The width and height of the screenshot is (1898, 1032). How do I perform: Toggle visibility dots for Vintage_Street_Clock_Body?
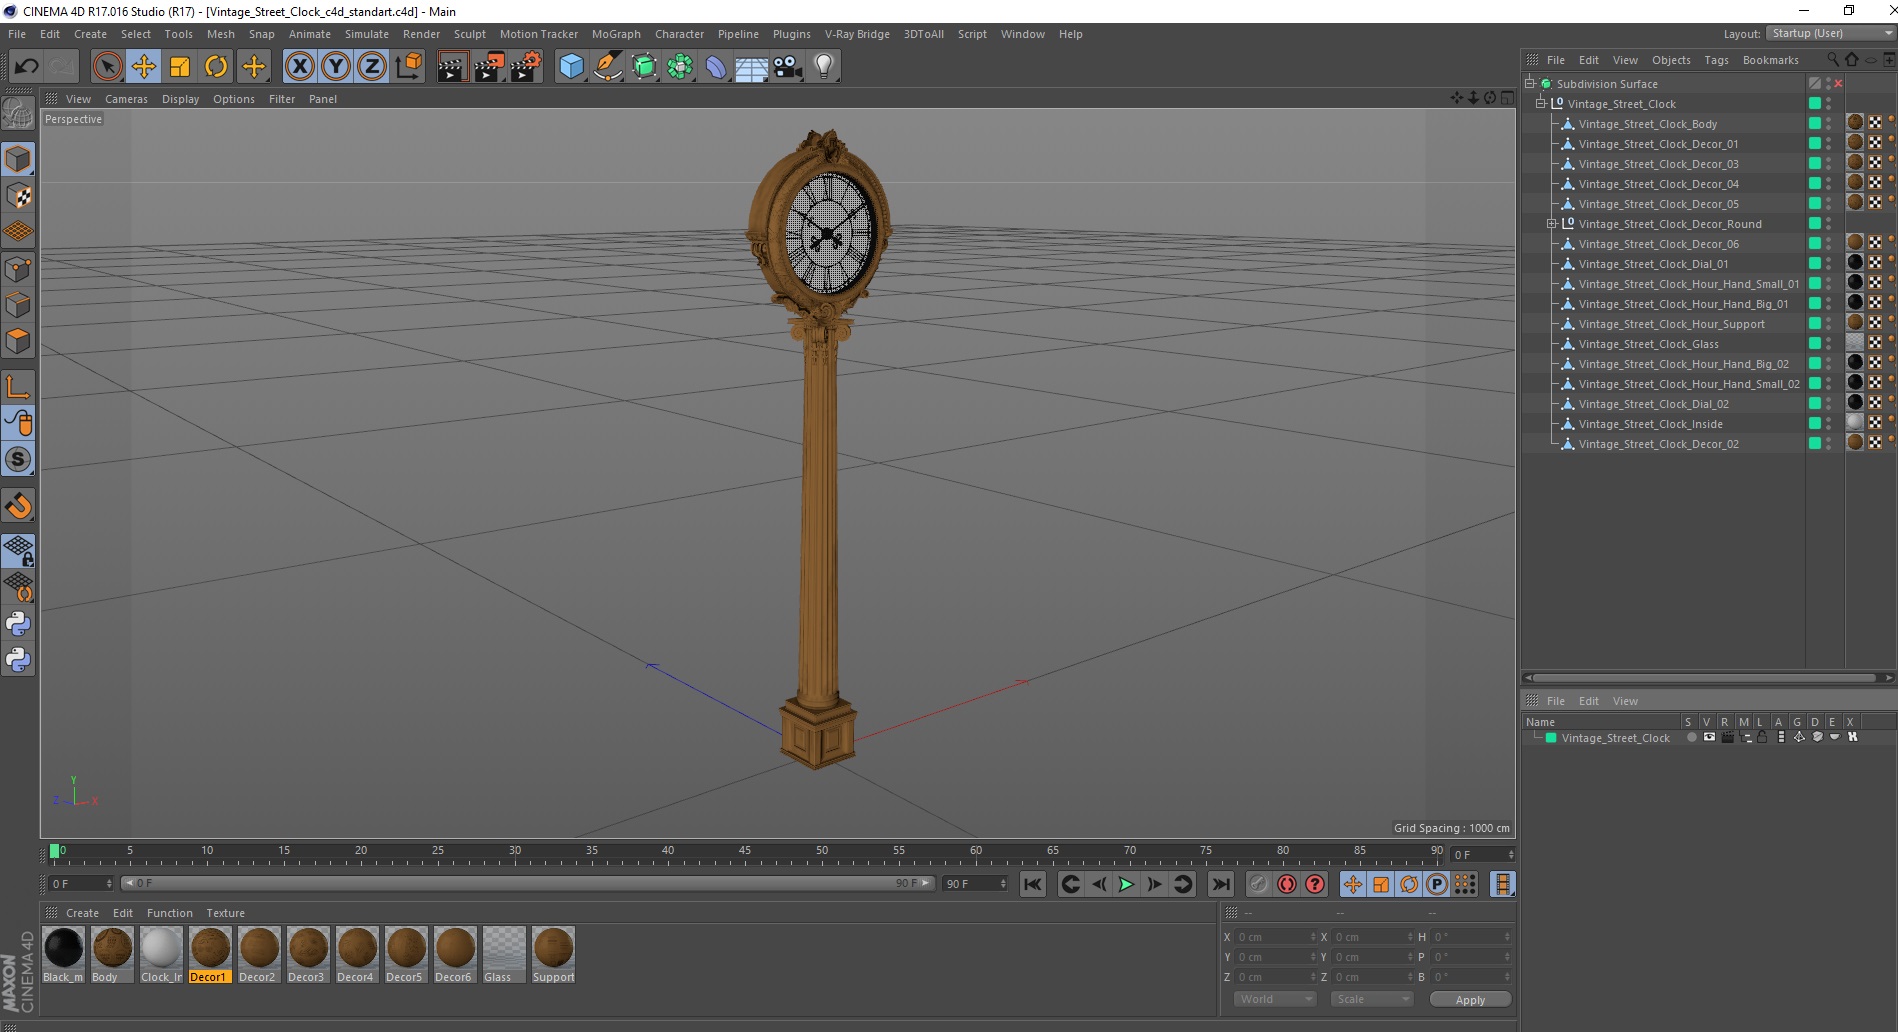1829,124
